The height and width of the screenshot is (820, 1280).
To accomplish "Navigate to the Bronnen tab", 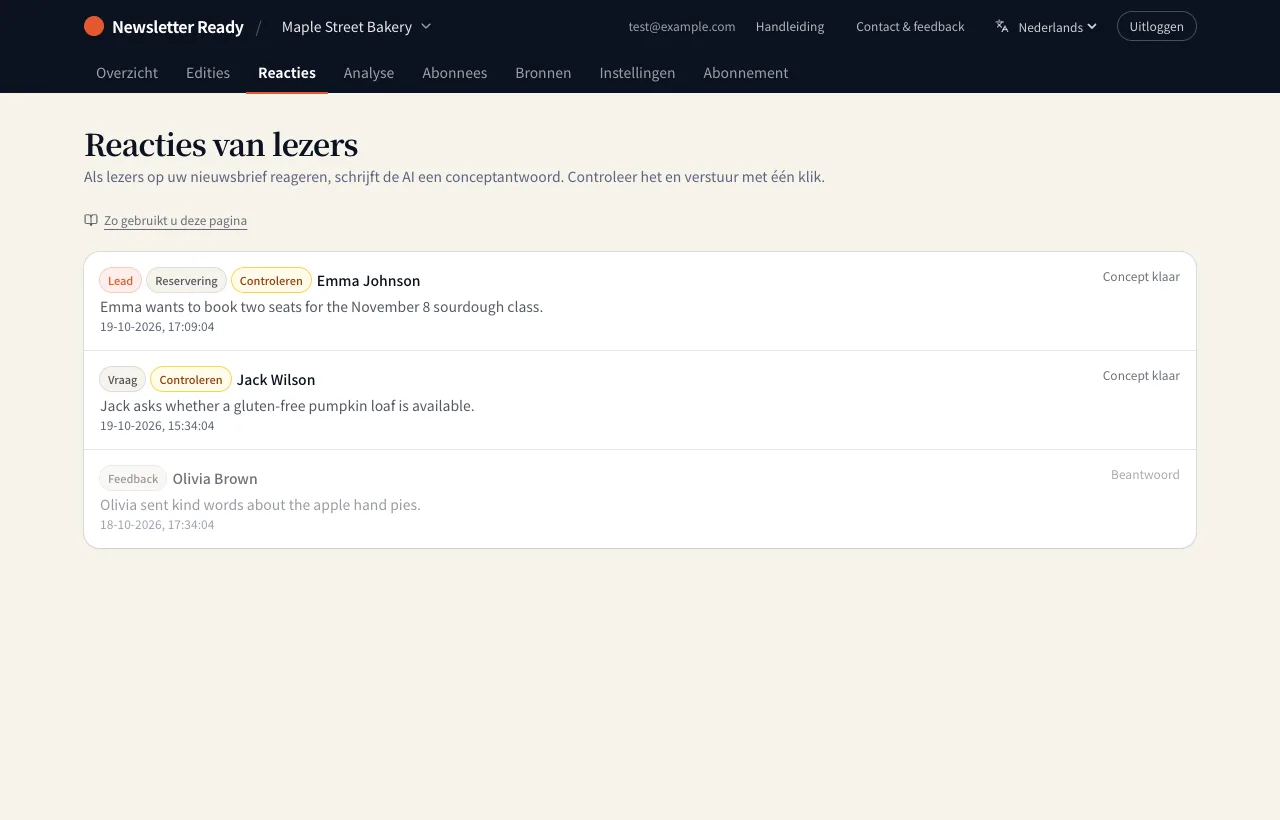I will [543, 73].
